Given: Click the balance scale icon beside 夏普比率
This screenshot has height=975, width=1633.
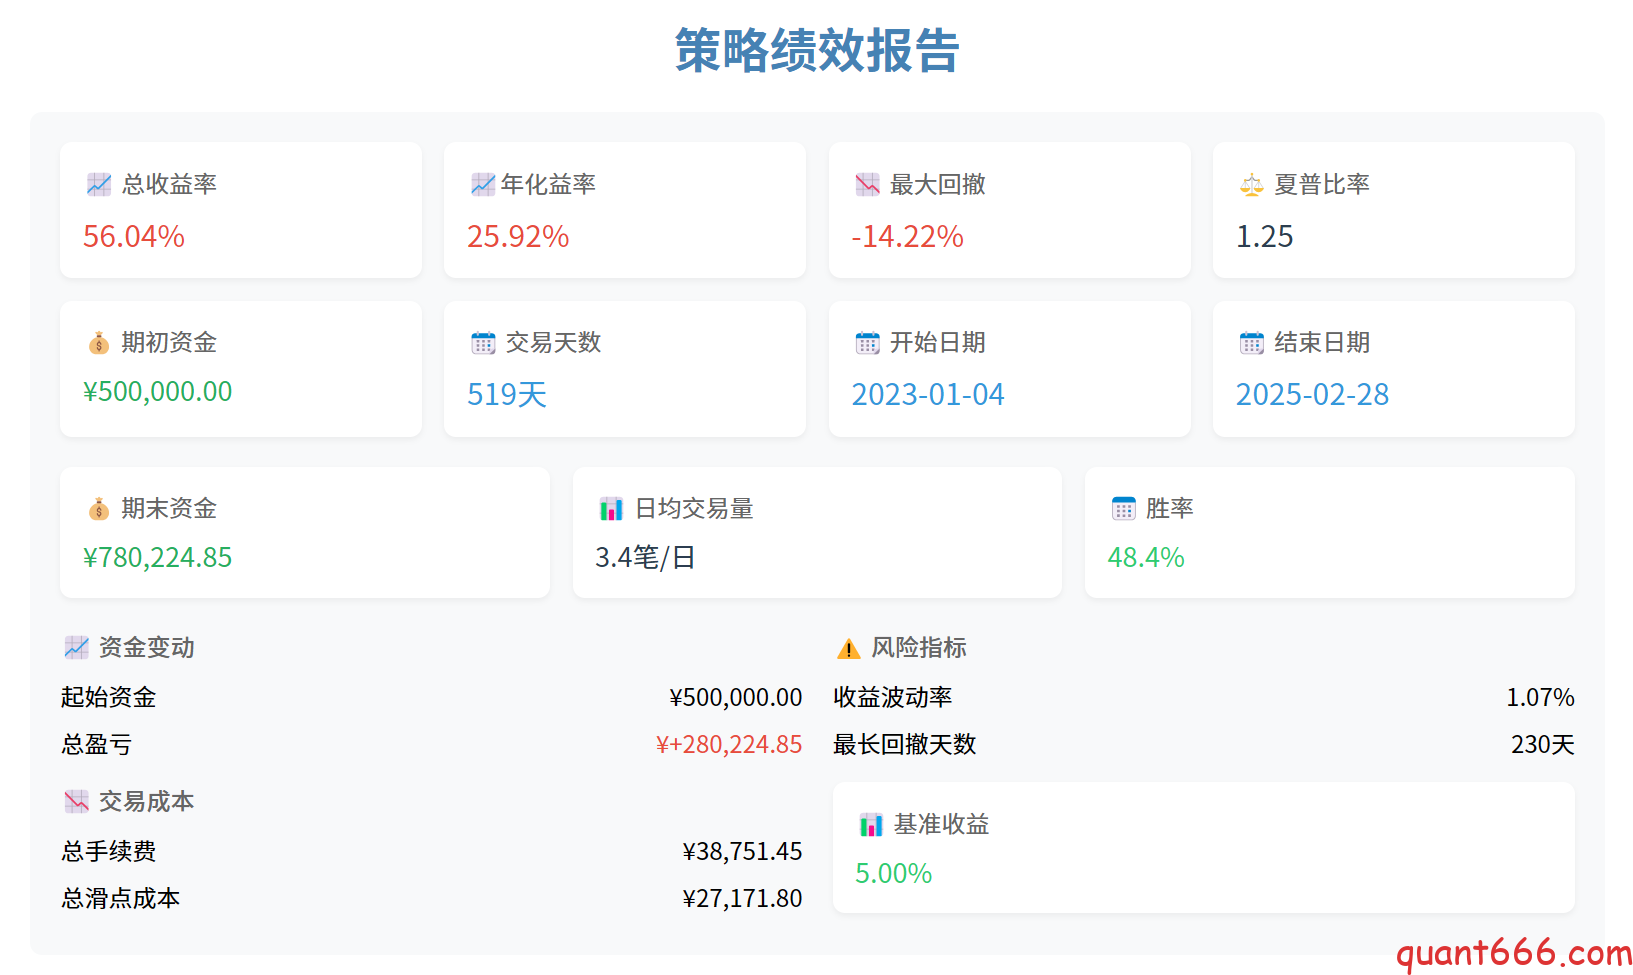Looking at the screenshot, I should pos(1251,185).
